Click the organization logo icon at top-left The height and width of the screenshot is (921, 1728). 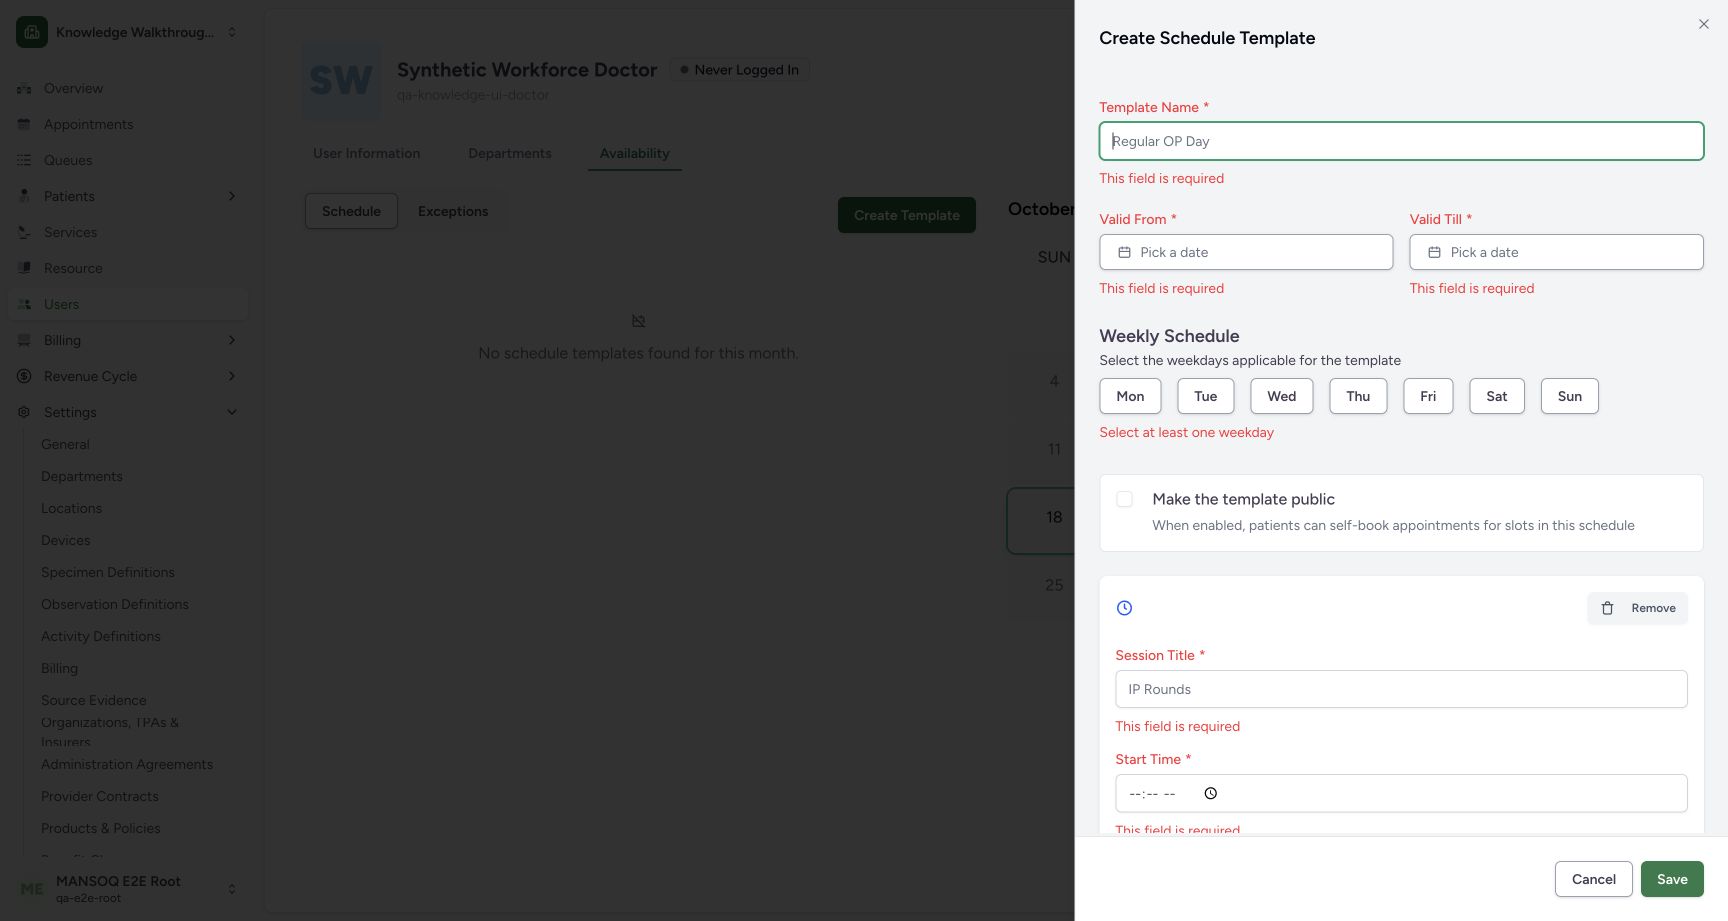(32, 32)
